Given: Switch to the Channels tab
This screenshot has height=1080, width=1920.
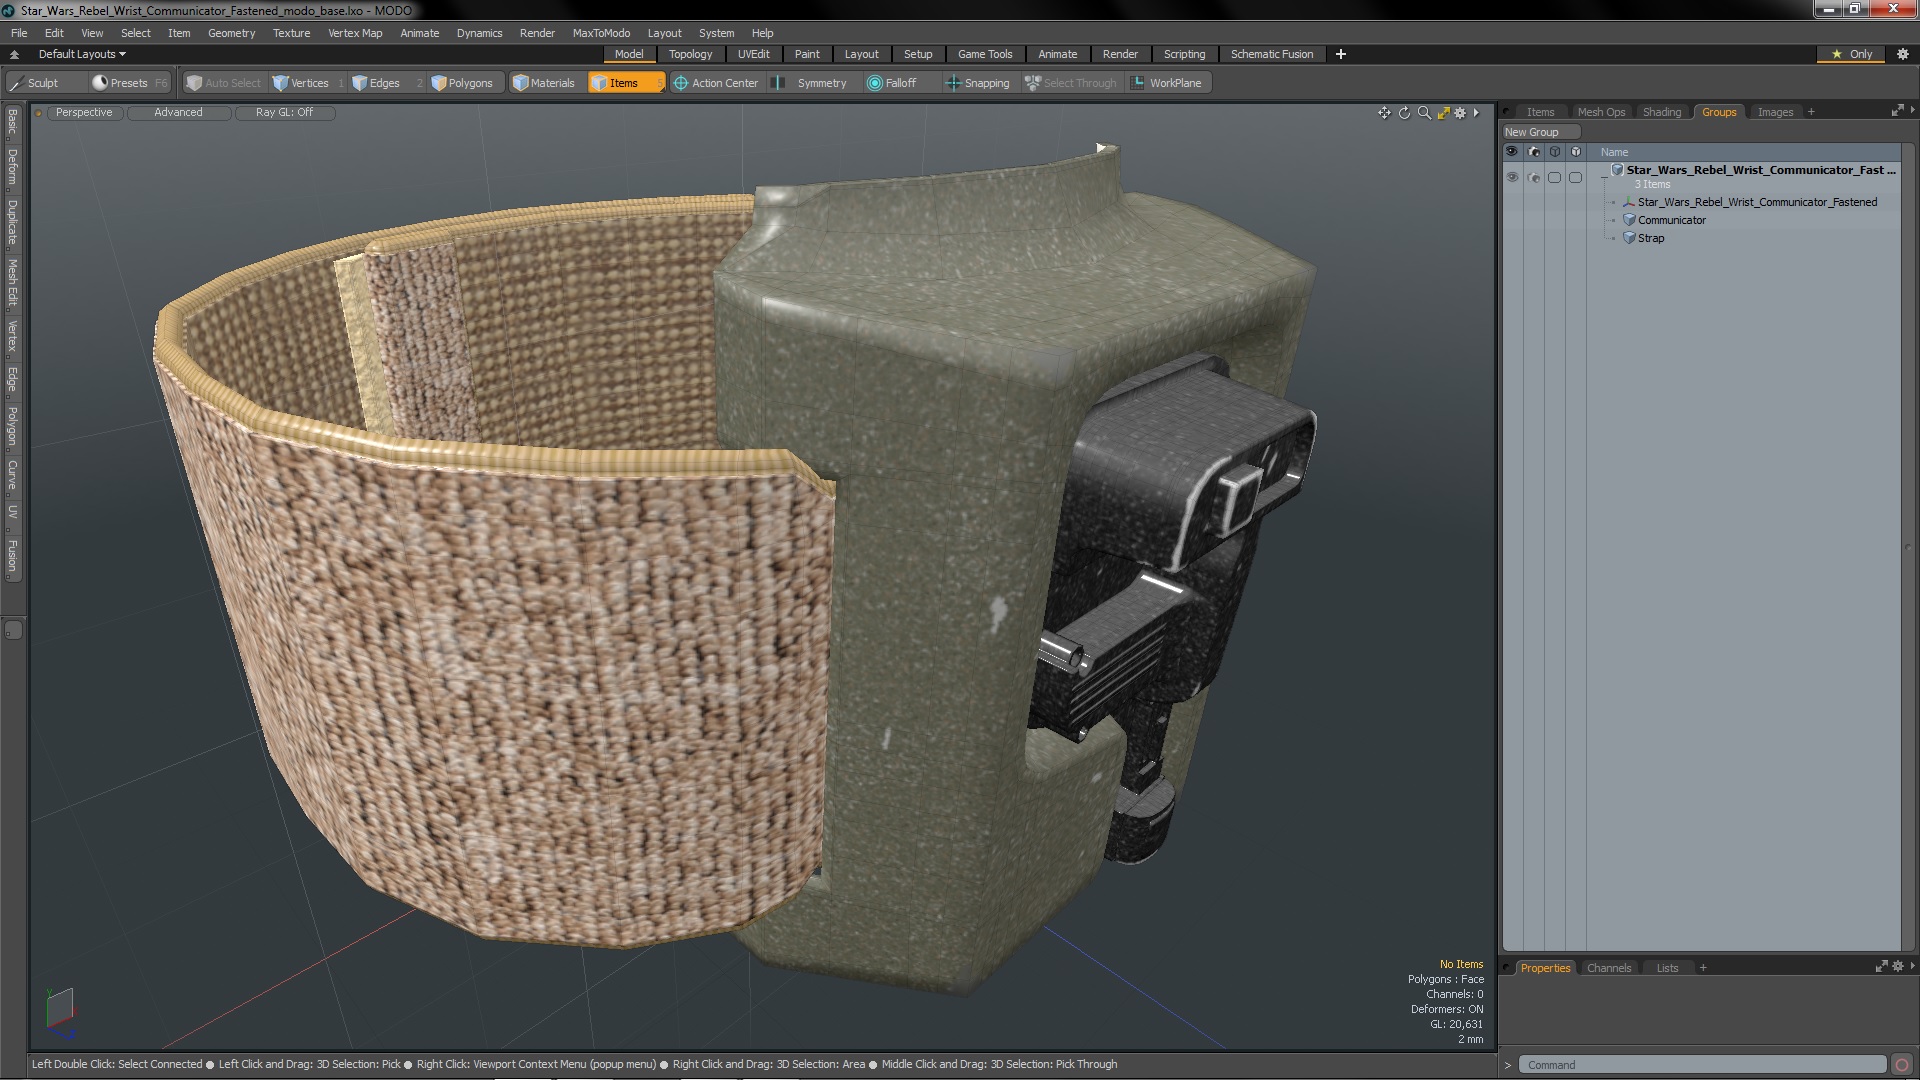Looking at the screenshot, I should (x=1608, y=968).
